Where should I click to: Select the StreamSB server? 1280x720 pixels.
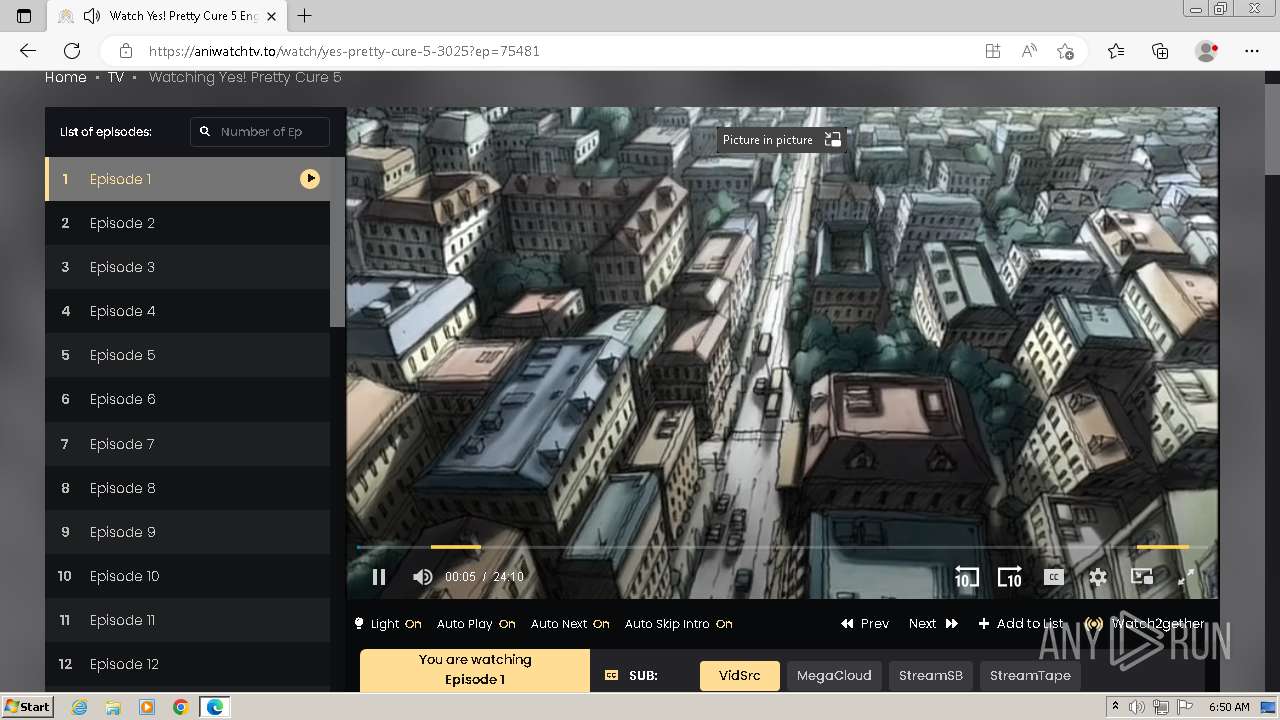point(930,676)
